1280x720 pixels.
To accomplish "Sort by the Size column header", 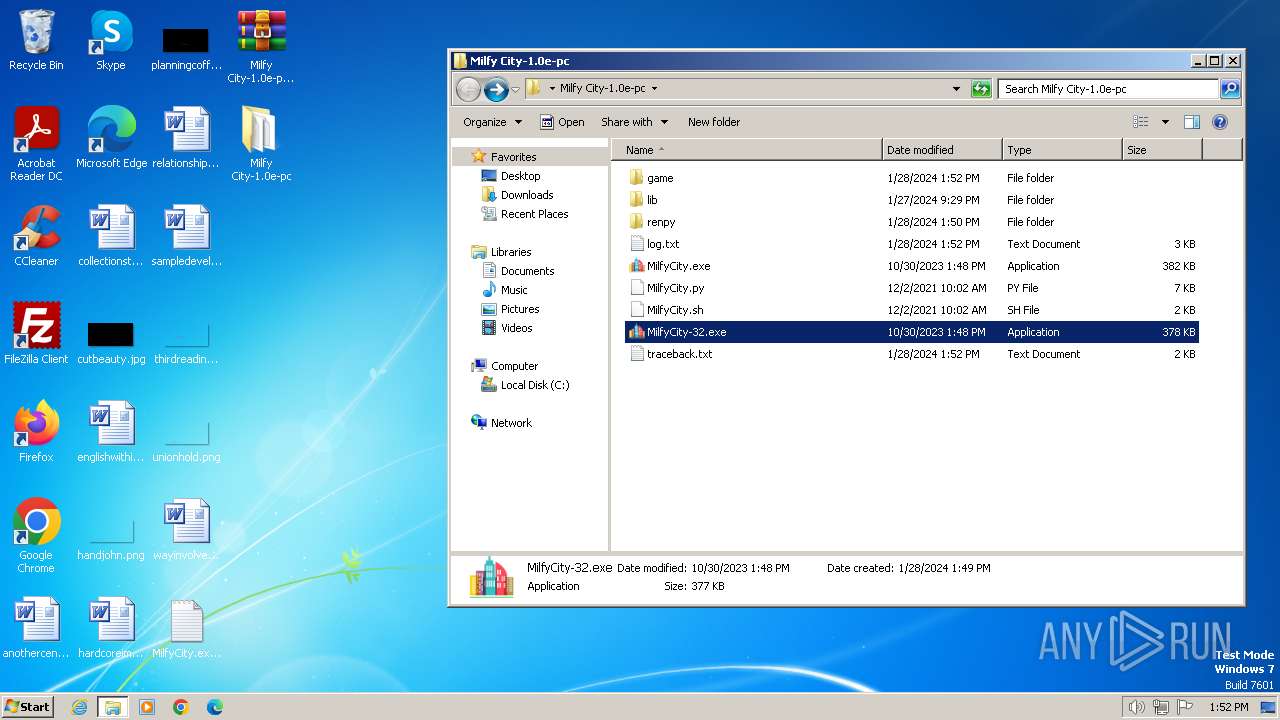I will [x=1162, y=150].
